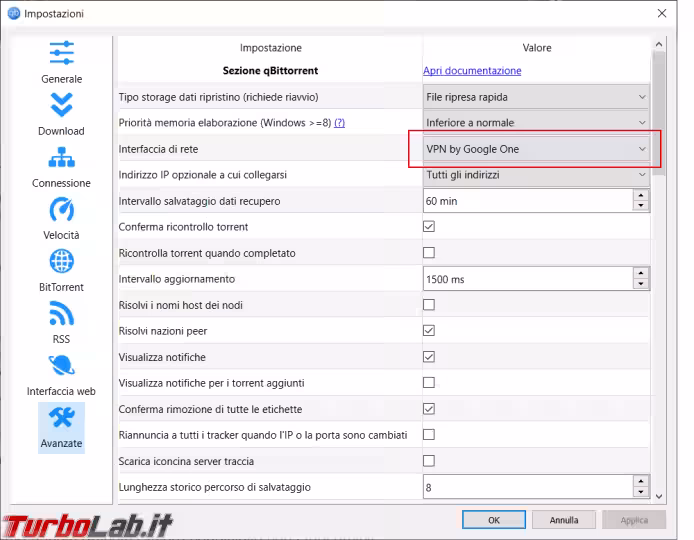Open the Interfaccia web planet icon
Image resolution: width=694 pixels, height=540 pixels.
click(x=62, y=366)
